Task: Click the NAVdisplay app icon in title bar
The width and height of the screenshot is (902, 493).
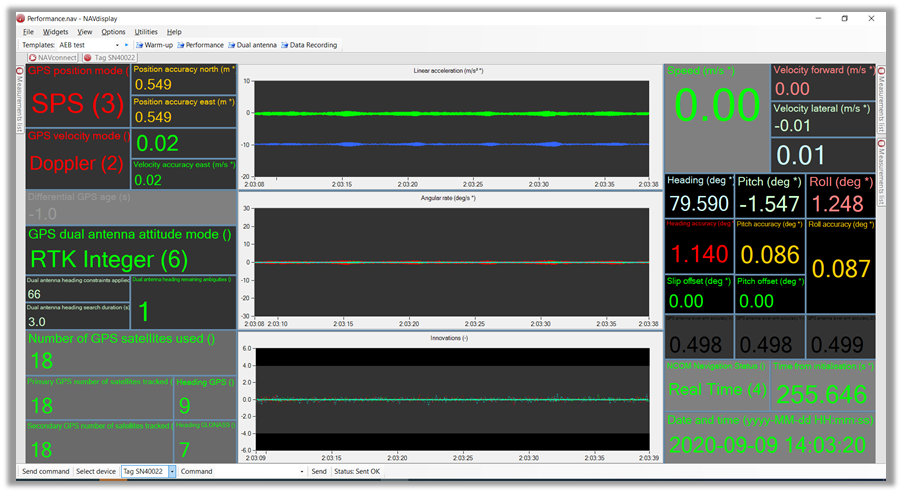Action: point(21,18)
